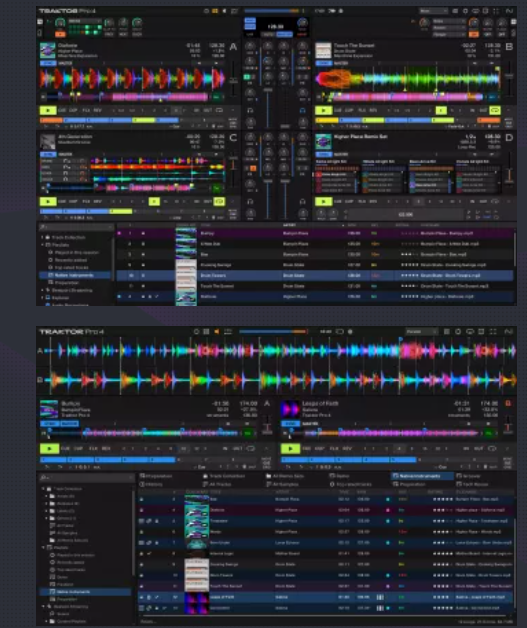Click fullscreen icon in bottom window header
Viewport: 527px width, 628px height.
pos(493,332)
